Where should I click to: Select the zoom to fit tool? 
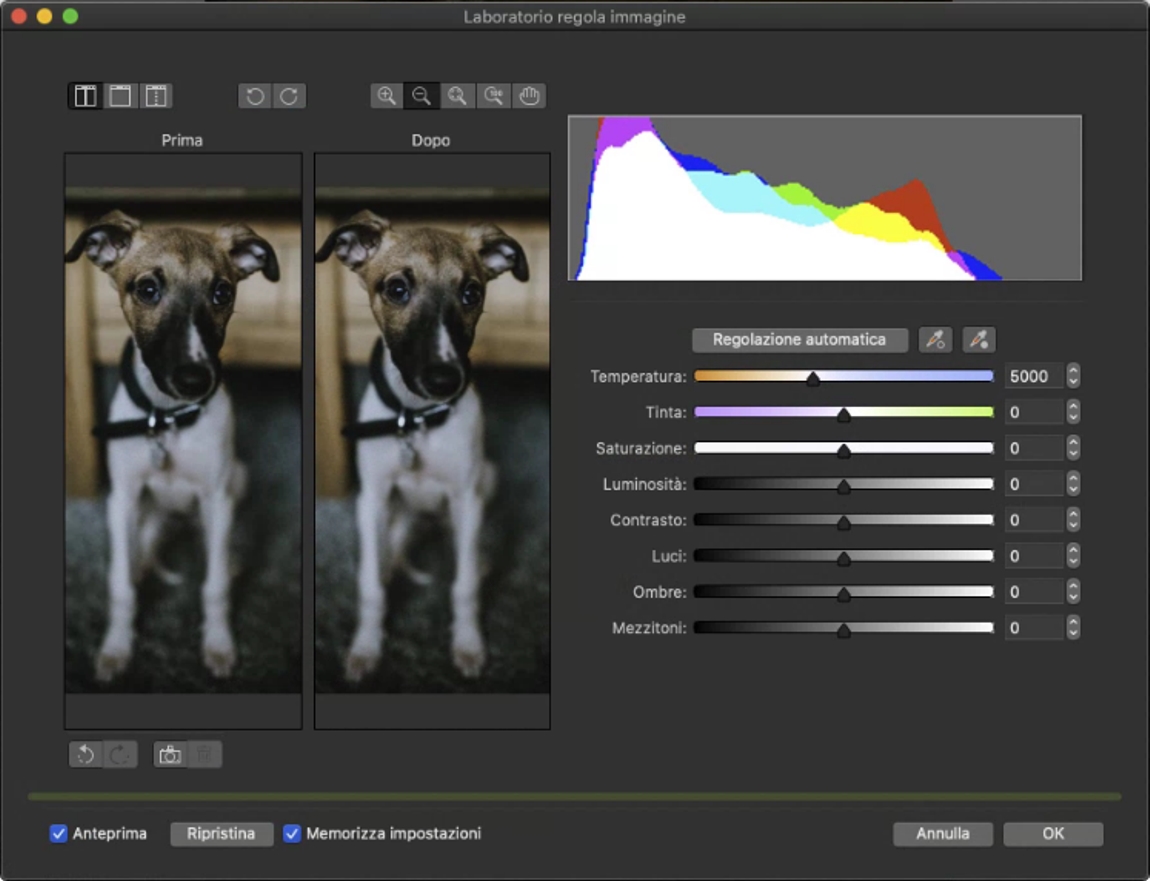[457, 96]
